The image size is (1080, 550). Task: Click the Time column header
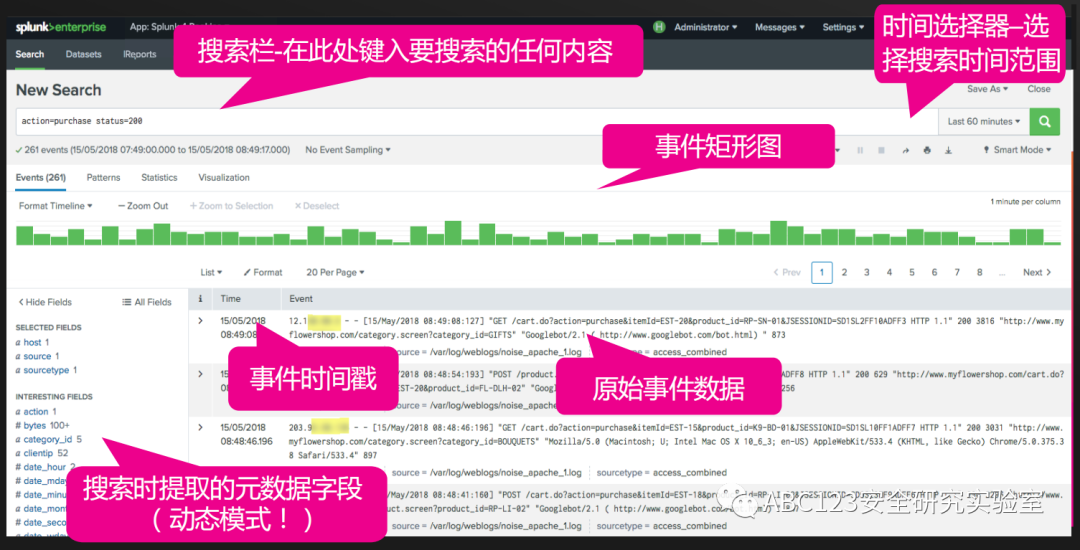point(231,299)
